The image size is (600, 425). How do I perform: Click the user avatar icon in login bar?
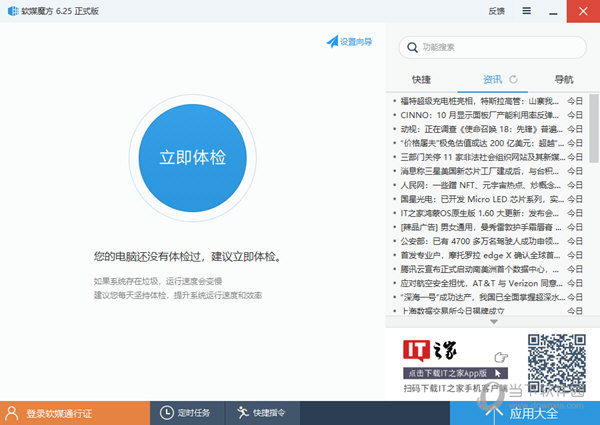tap(12, 413)
